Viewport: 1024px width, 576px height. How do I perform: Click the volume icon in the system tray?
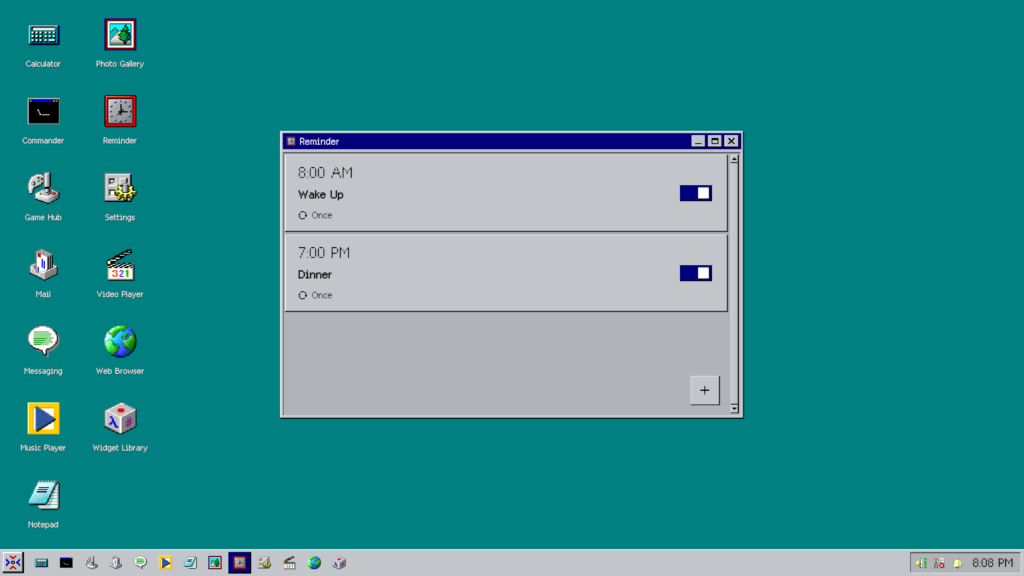tap(919, 563)
